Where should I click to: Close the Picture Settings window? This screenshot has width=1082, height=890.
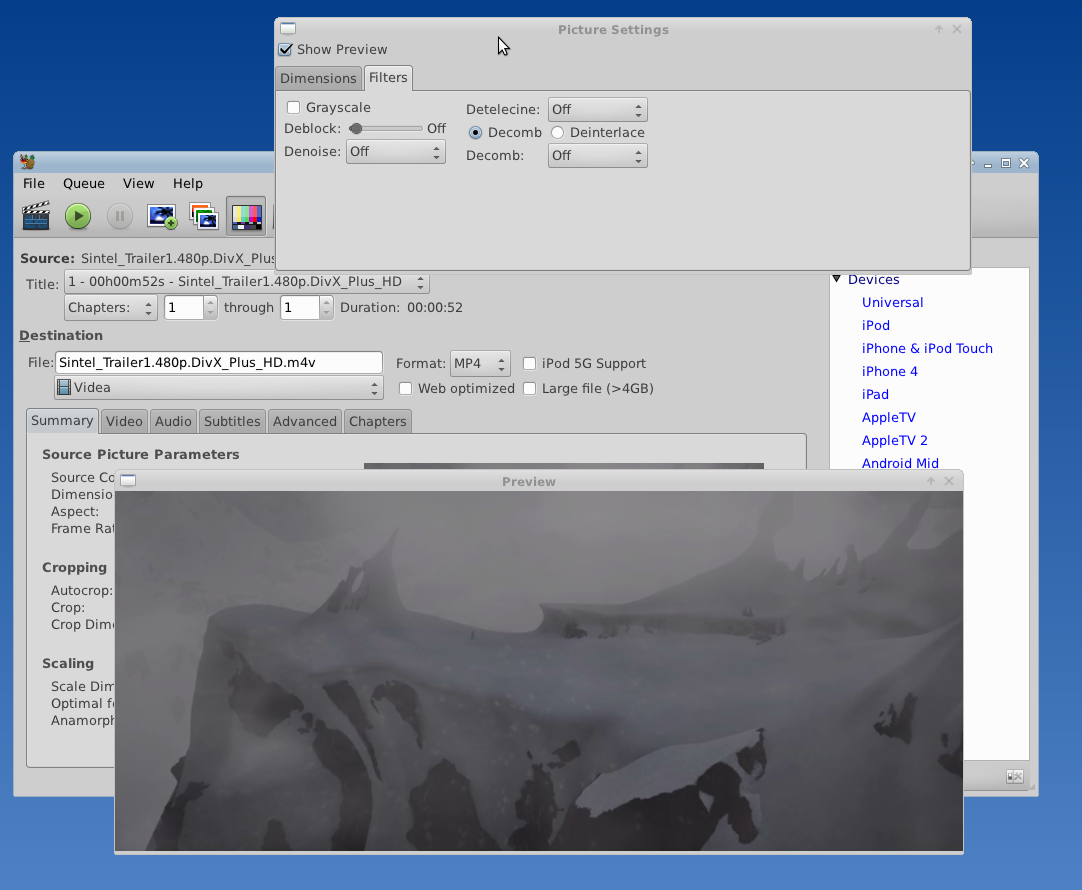[x=956, y=29]
